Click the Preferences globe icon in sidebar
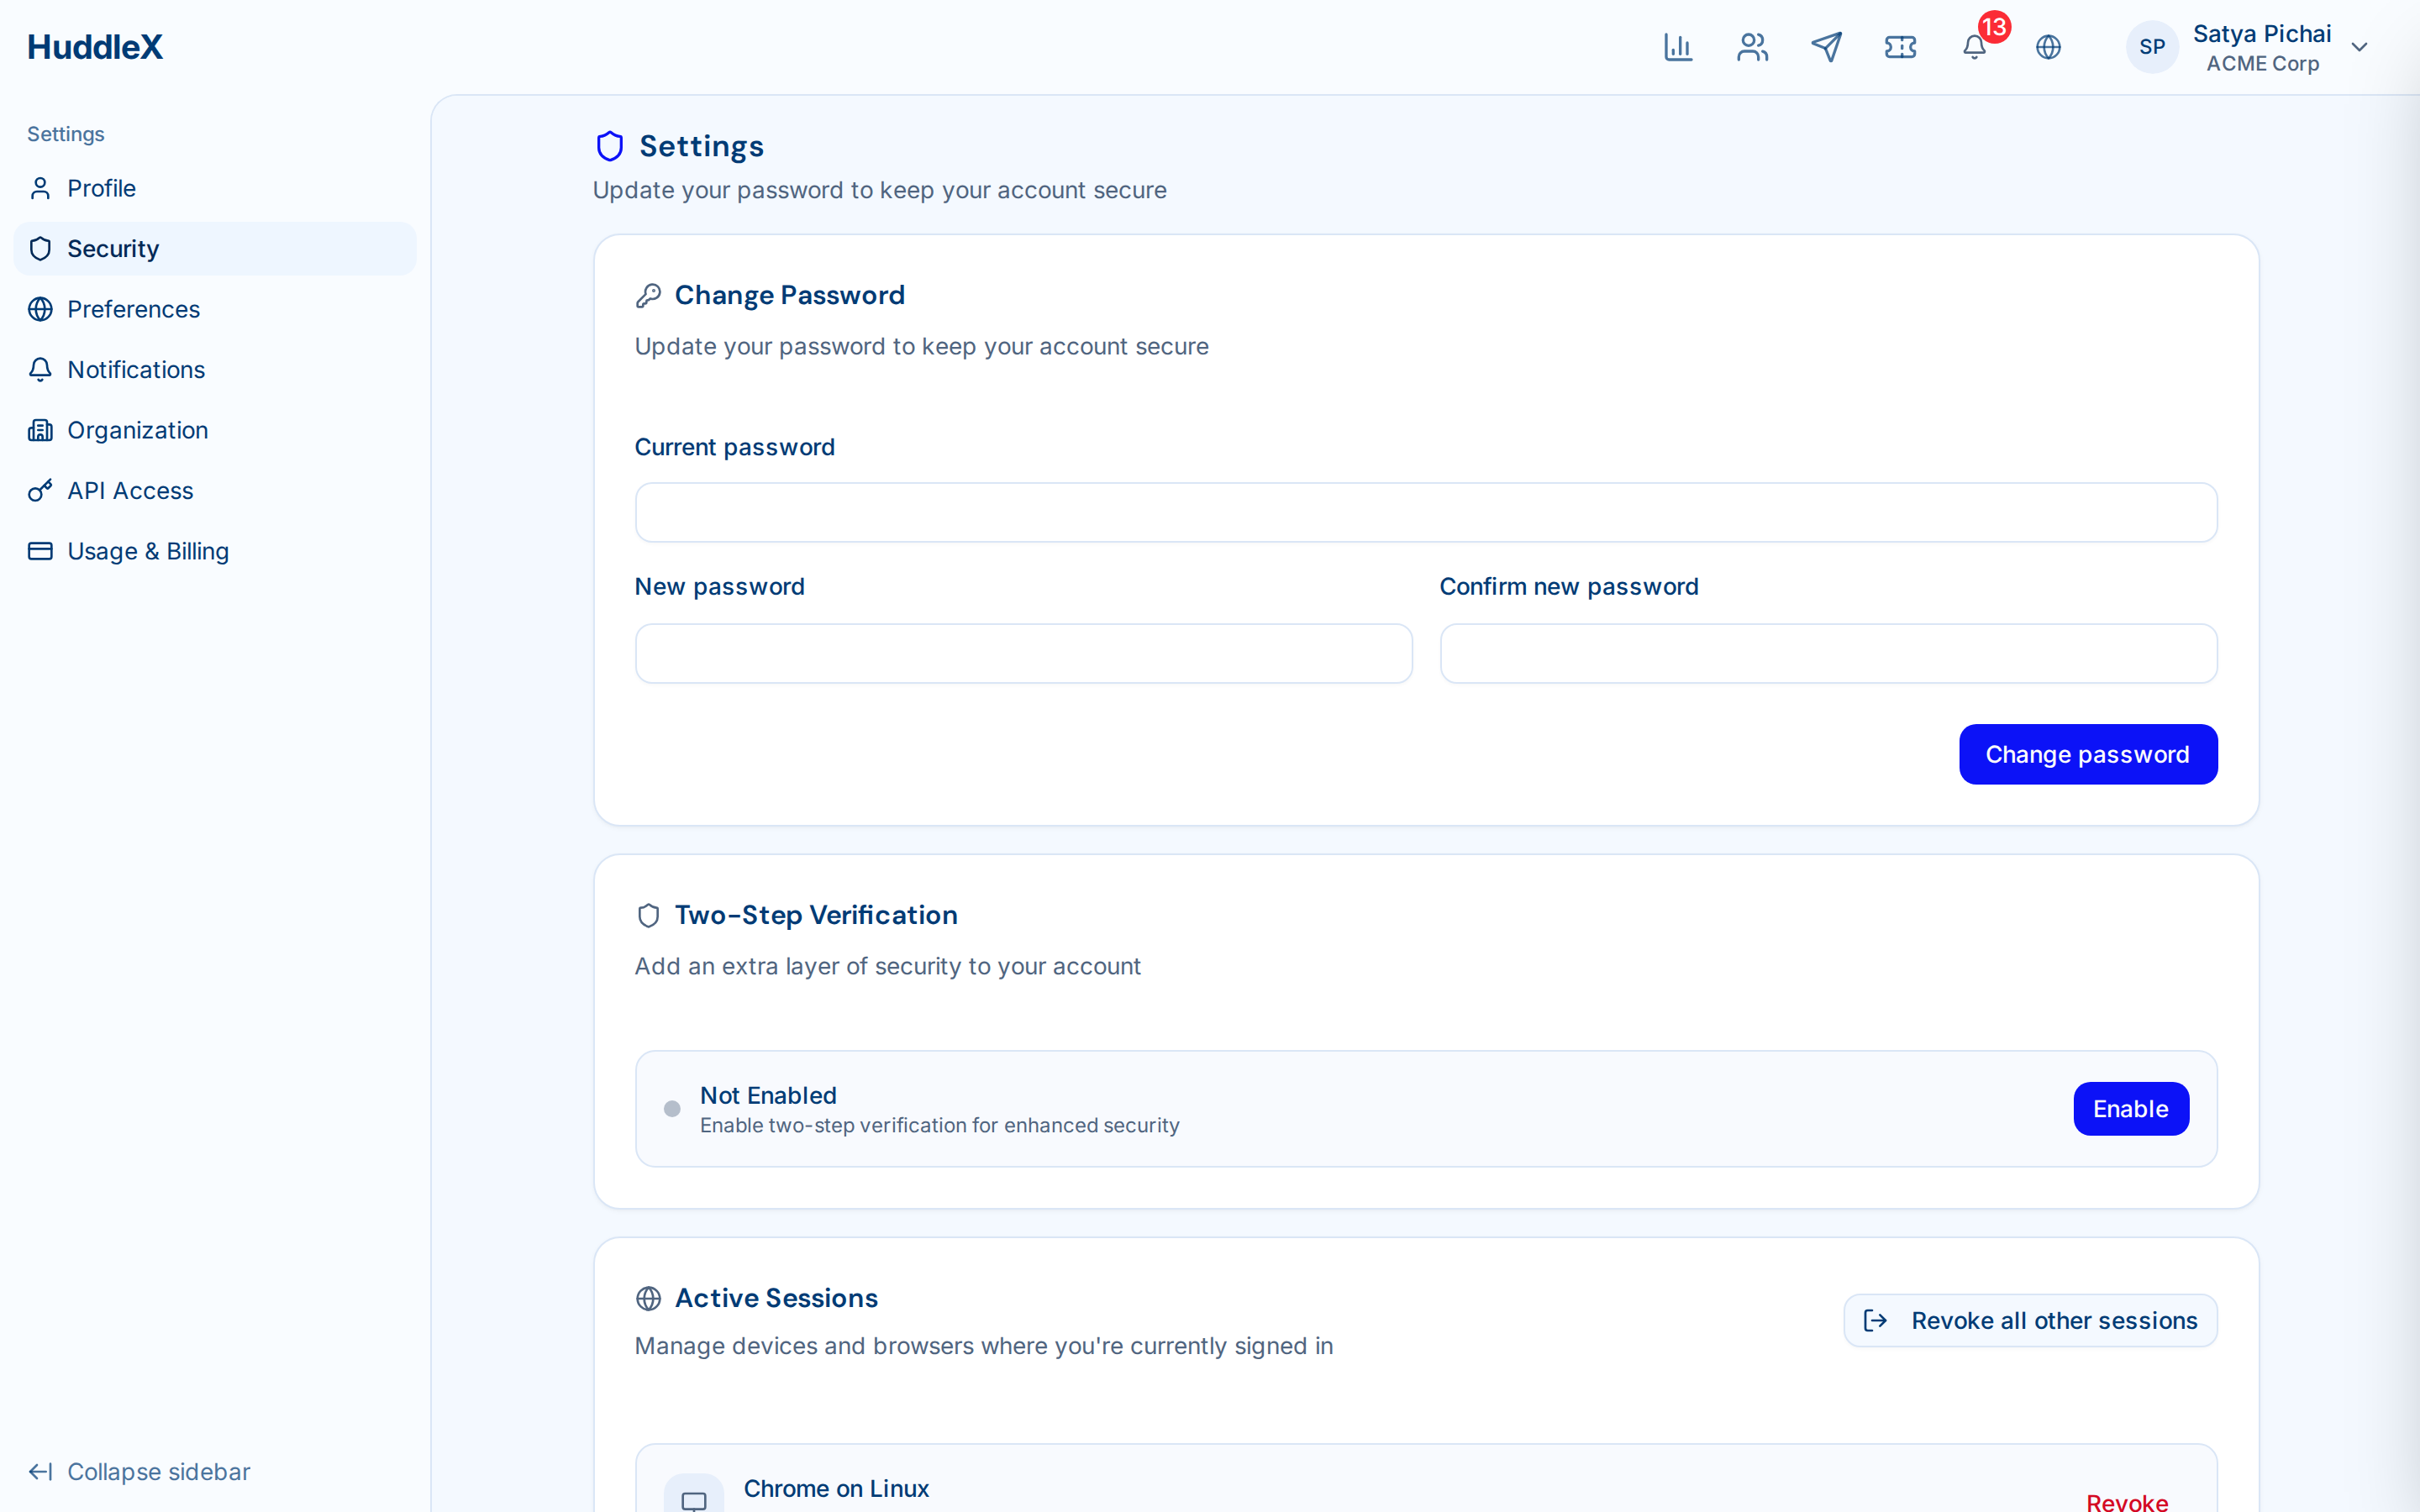This screenshot has height=1512, width=2420. (40, 309)
